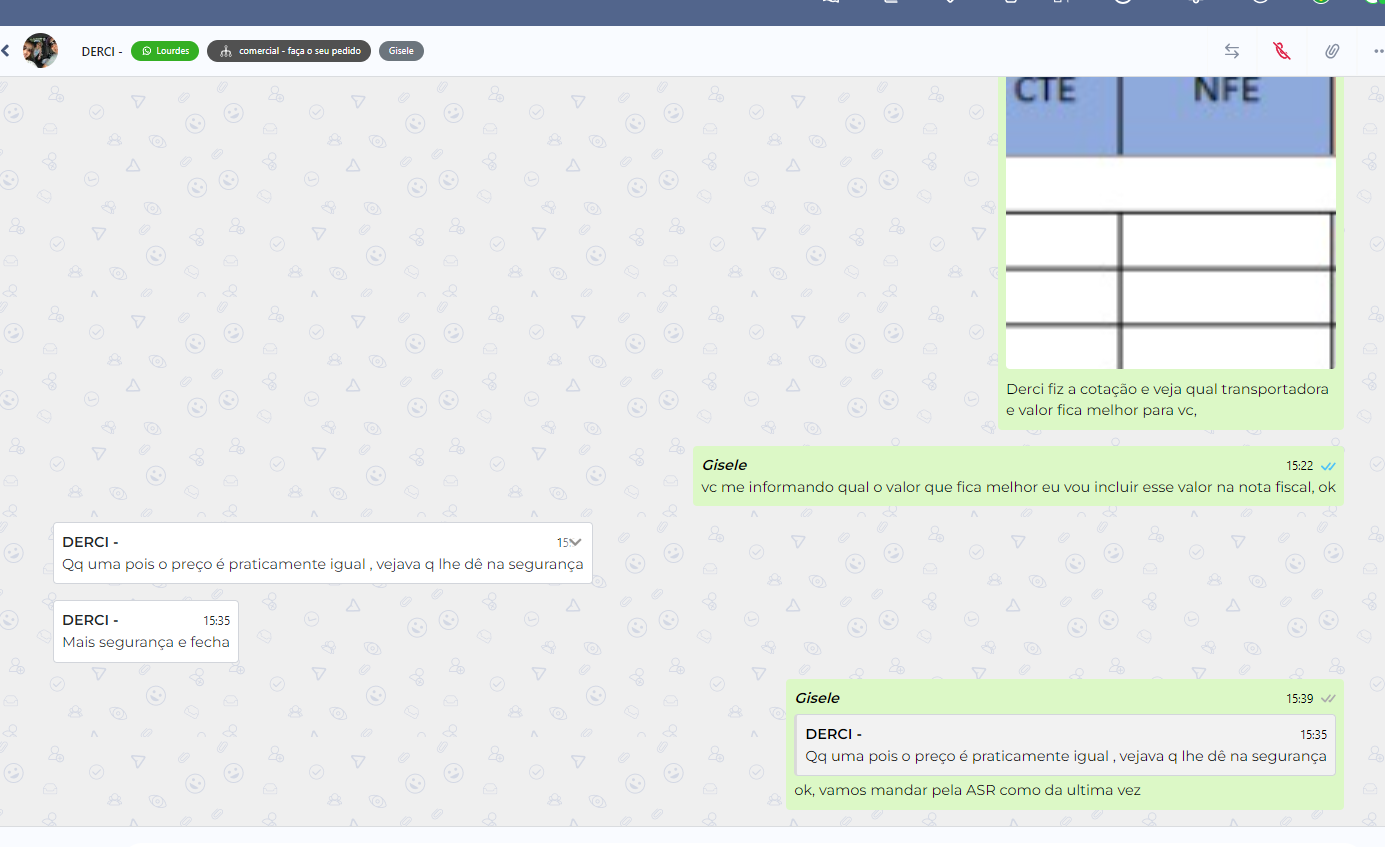Image resolution: width=1385 pixels, height=847 pixels.
Task: Go back using the header back arrow
Action: [6, 51]
